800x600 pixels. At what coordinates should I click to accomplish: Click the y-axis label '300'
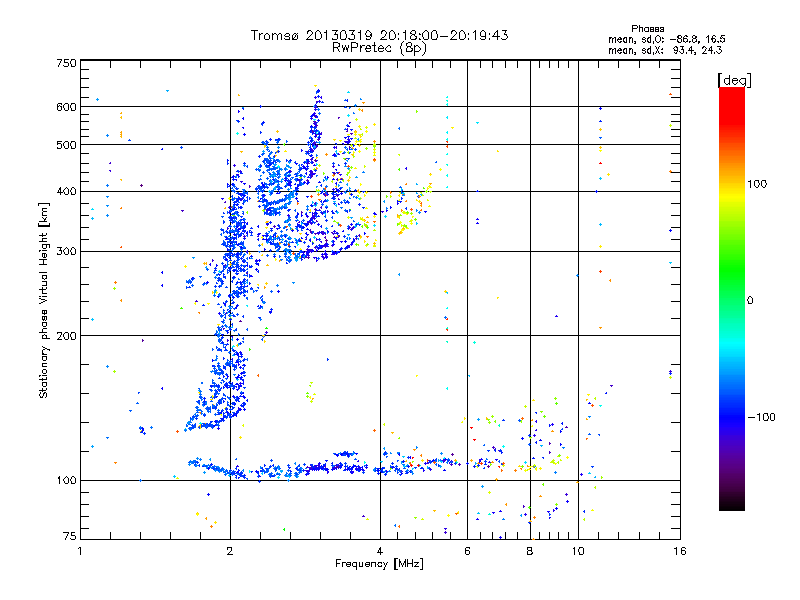[x=66, y=252]
